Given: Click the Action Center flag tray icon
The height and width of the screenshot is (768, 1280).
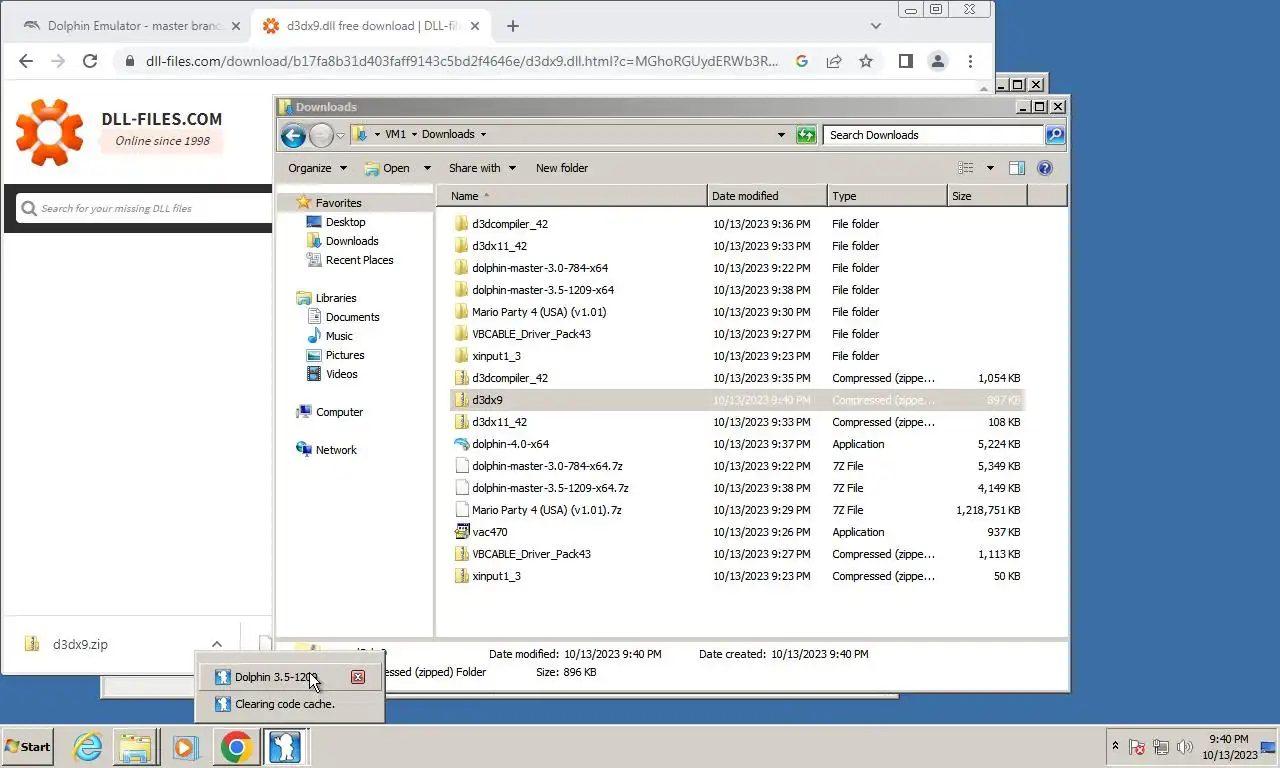Looking at the screenshot, I should coord(1137,747).
